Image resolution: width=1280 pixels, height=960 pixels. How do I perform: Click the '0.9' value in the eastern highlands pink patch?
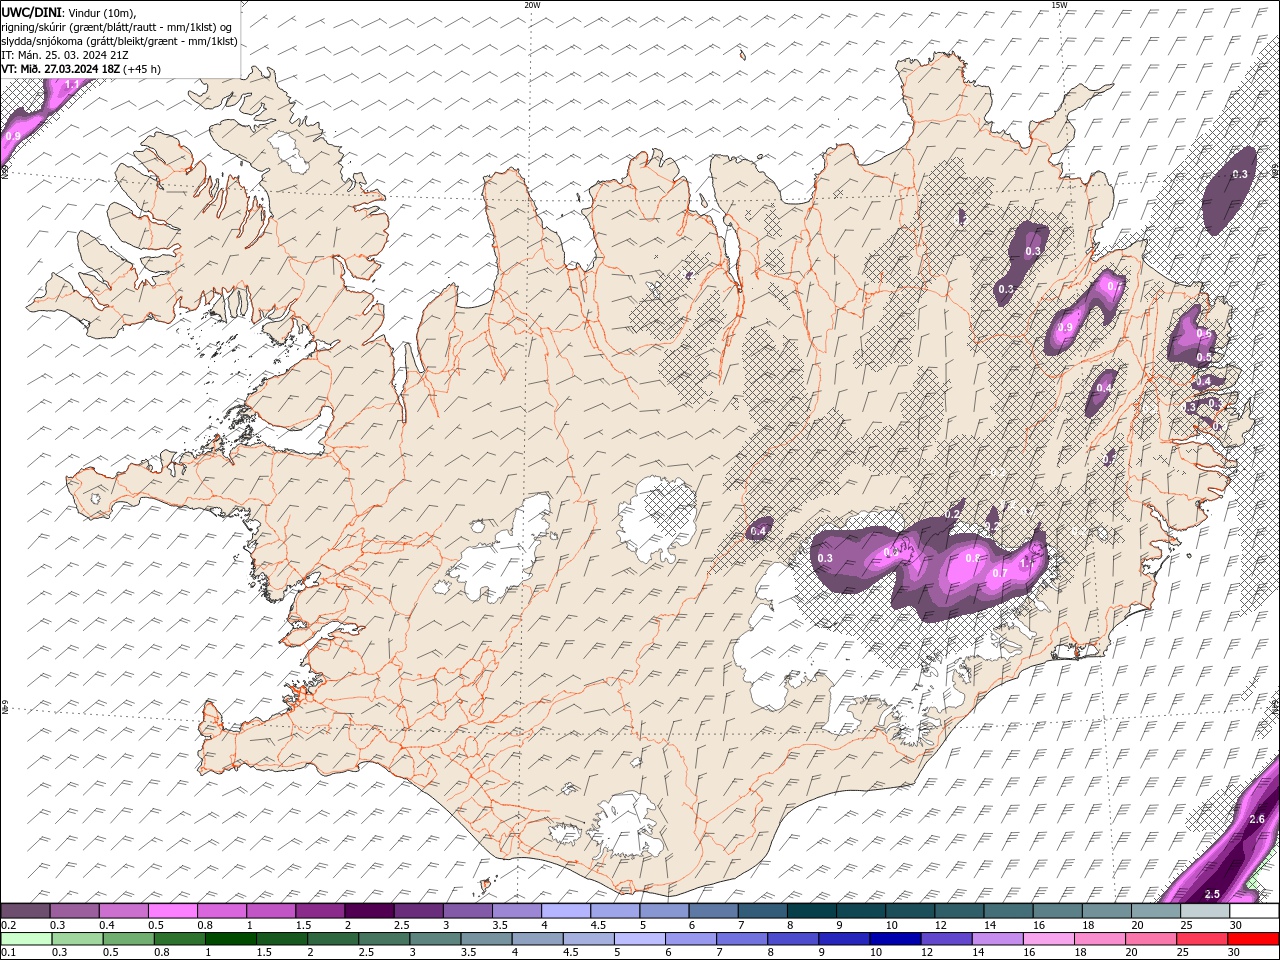pyautogui.click(x=1065, y=327)
